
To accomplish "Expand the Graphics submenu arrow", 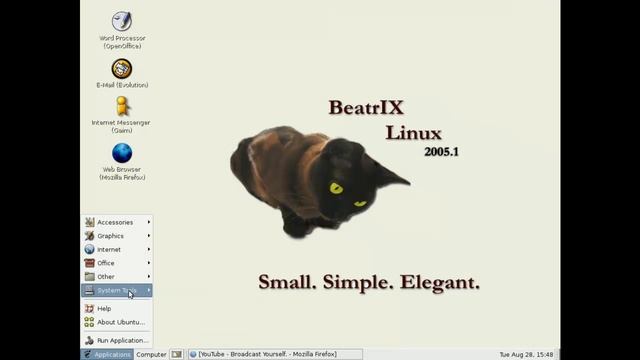I will [149, 236].
